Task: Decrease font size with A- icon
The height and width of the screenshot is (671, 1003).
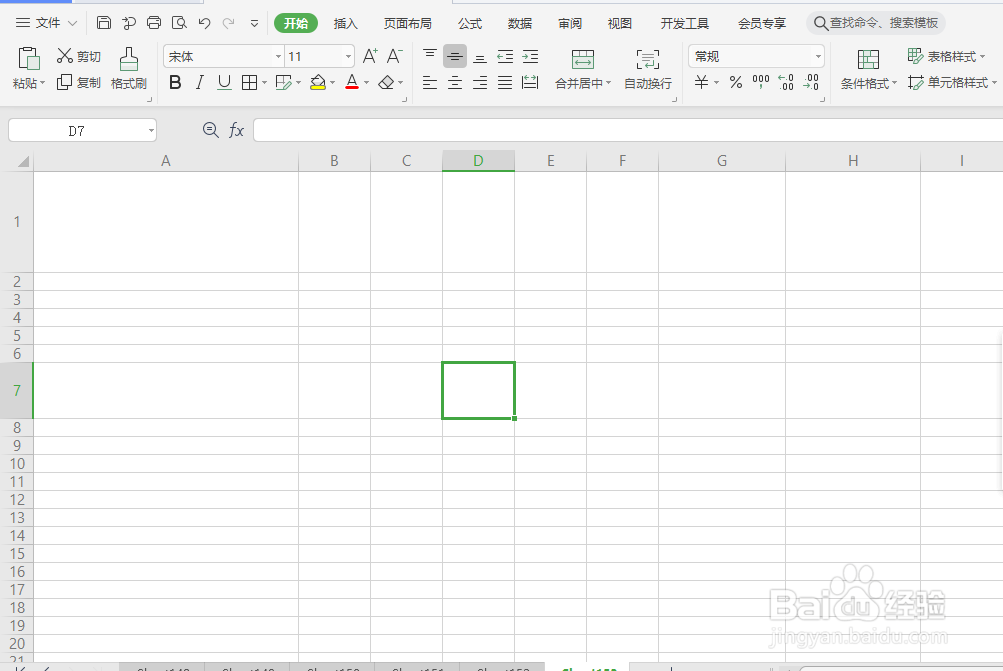Action: point(395,56)
